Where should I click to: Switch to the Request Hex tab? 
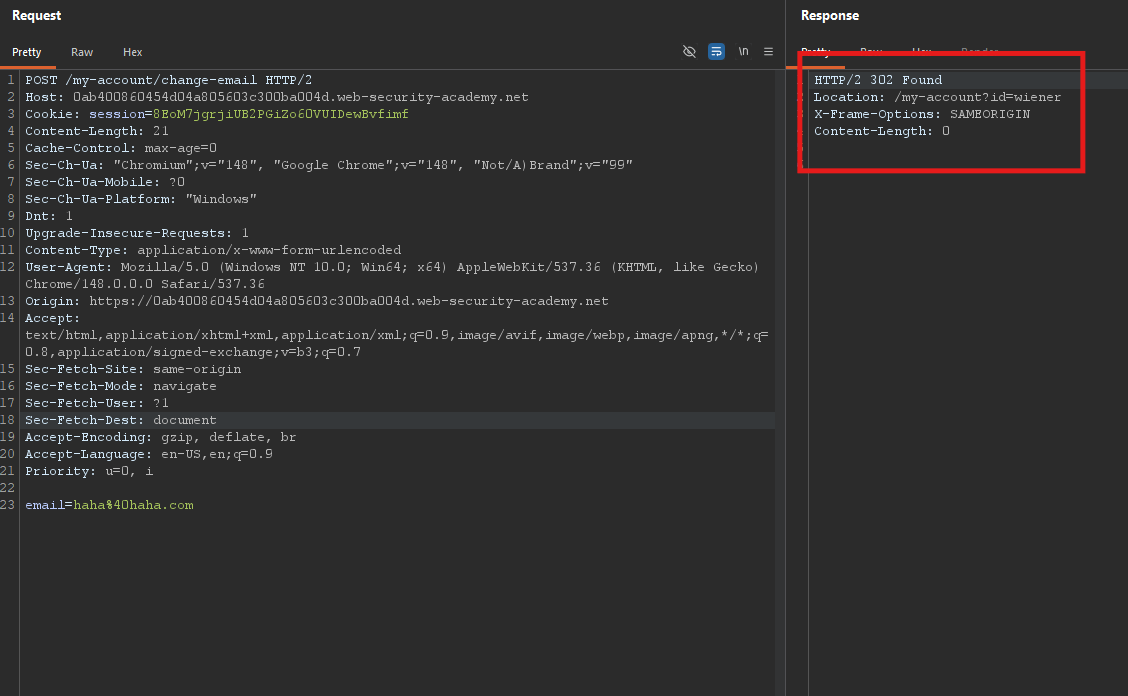click(x=132, y=53)
